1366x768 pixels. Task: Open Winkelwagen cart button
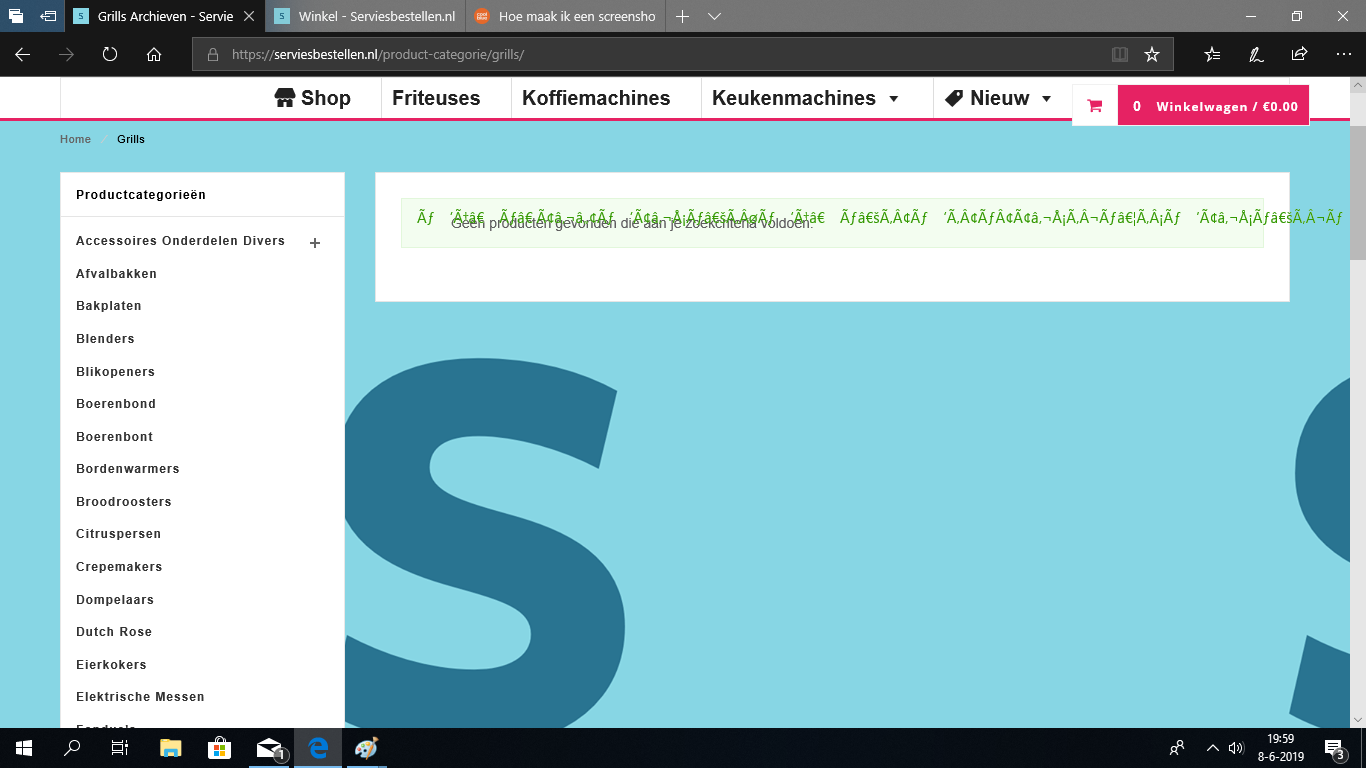pyautogui.click(x=1214, y=106)
